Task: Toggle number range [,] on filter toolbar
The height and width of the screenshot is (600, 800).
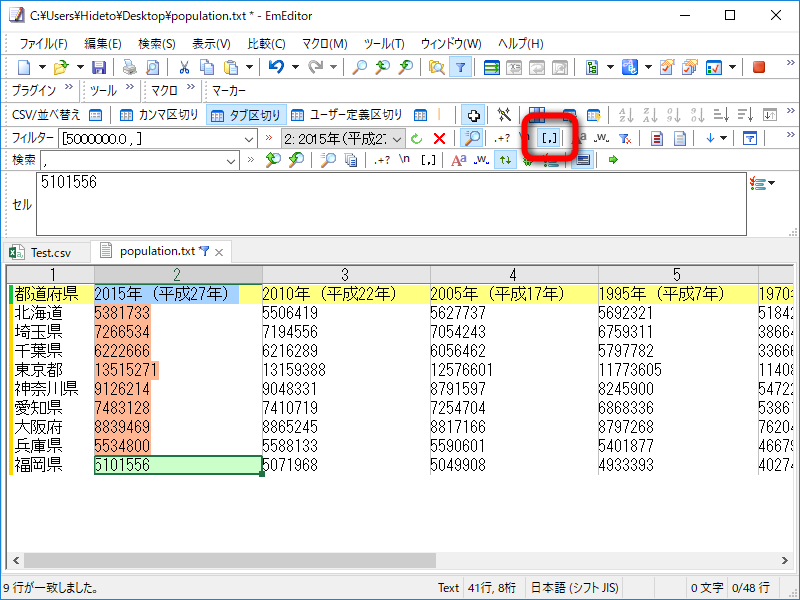Action: pos(549,138)
